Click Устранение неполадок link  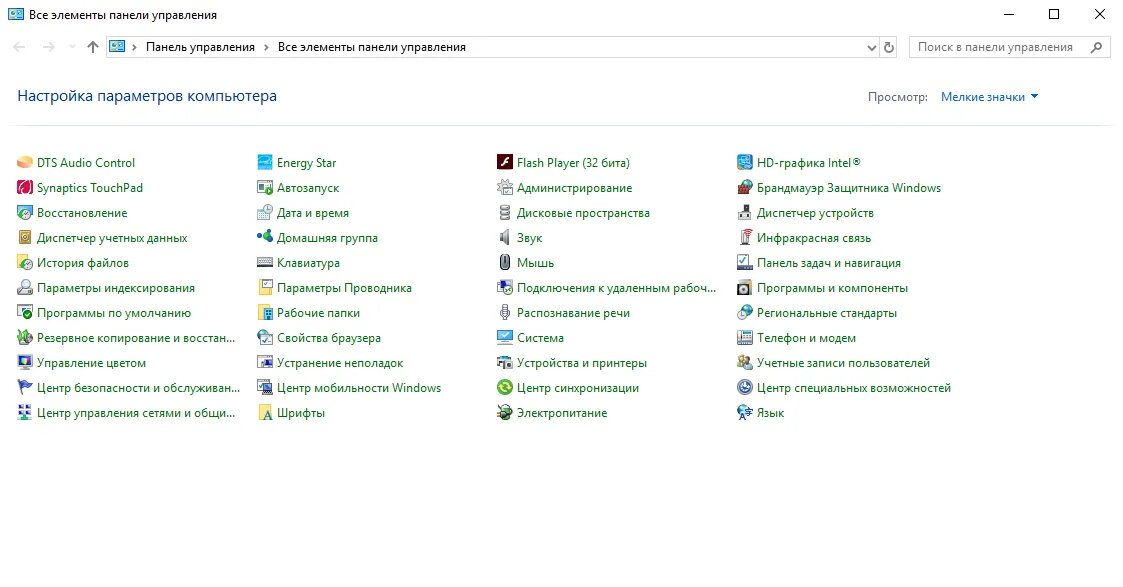click(x=340, y=363)
